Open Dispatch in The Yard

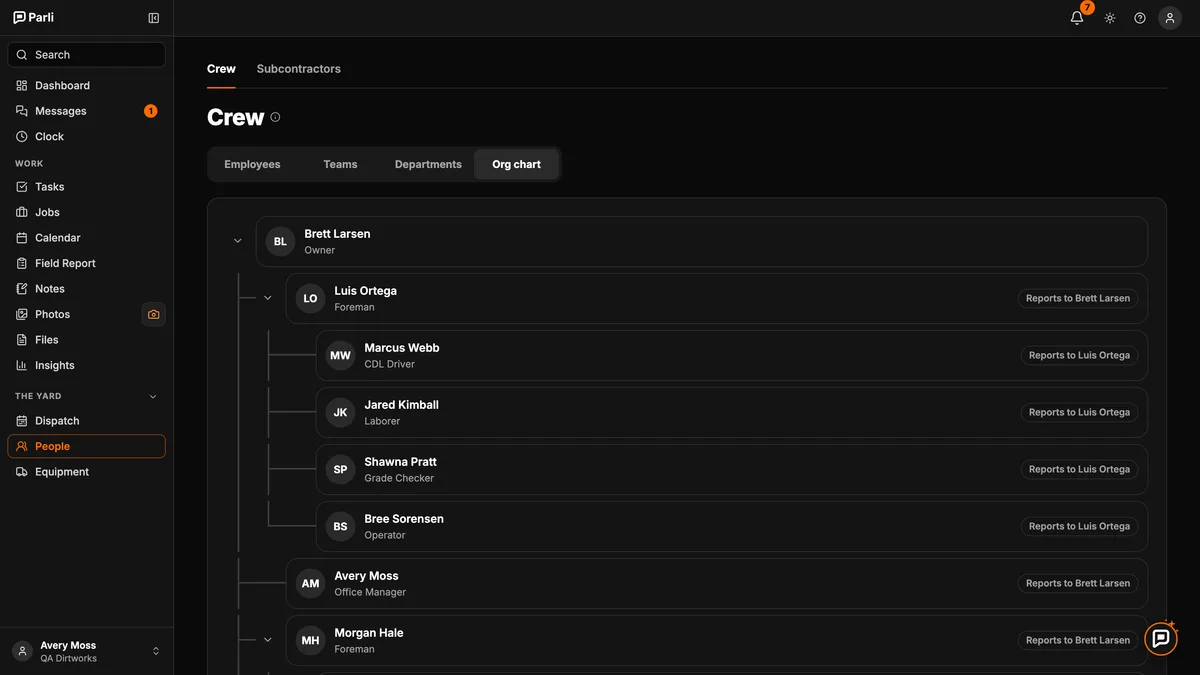tap(86, 421)
